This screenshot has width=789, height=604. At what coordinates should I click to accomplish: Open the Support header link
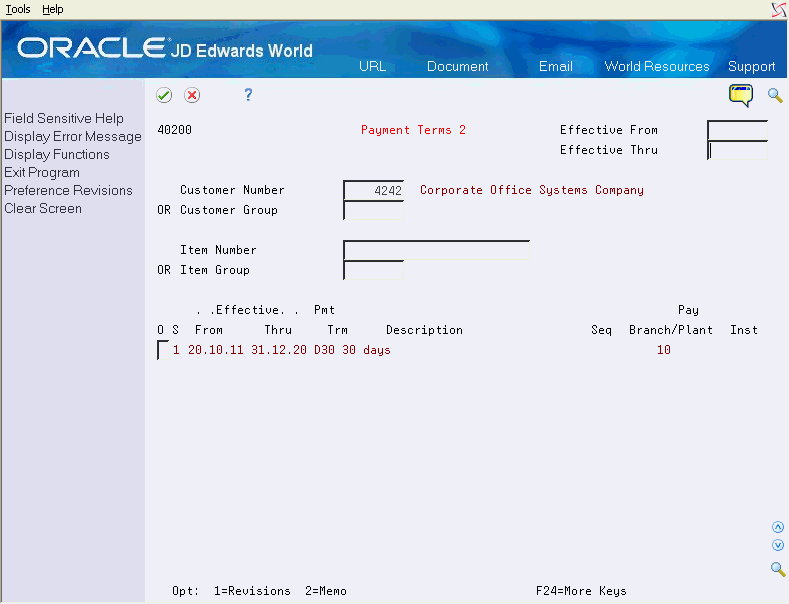pos(751,66)
